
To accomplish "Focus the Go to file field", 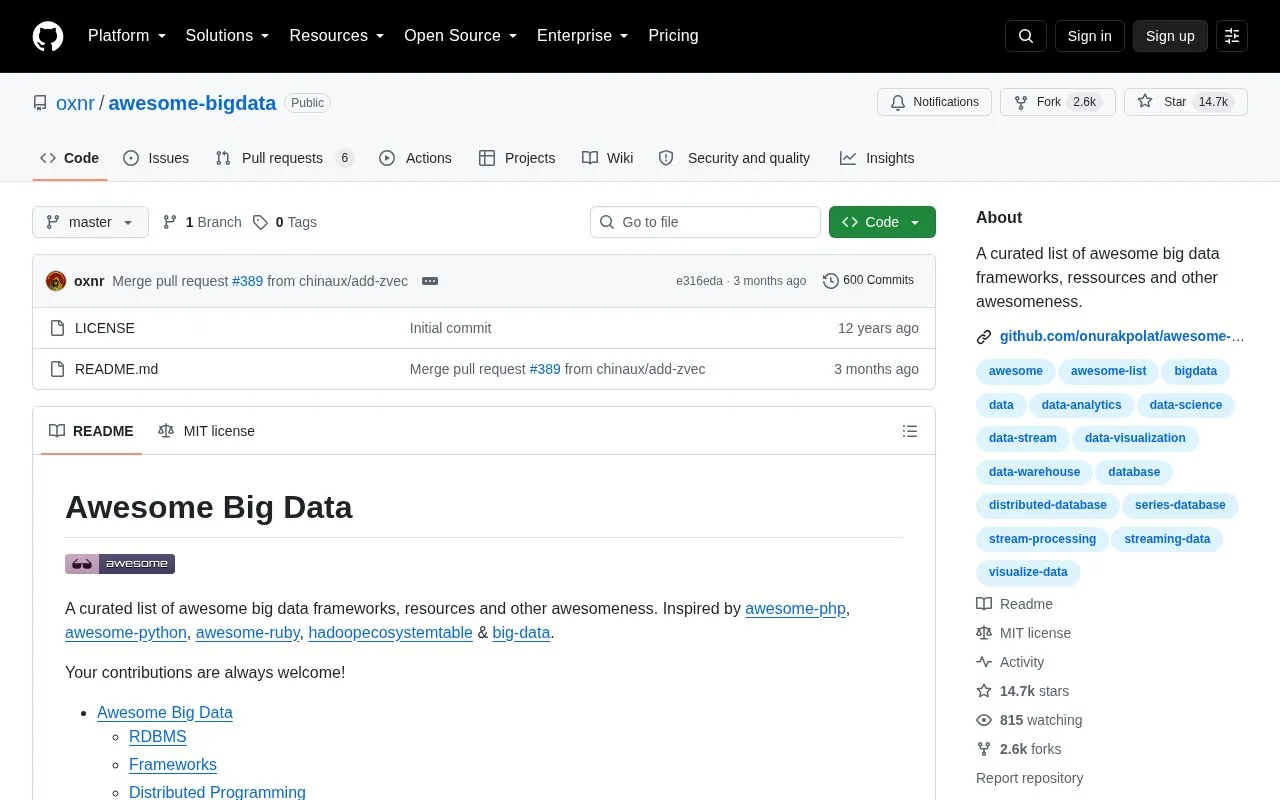I will [705, 222].
